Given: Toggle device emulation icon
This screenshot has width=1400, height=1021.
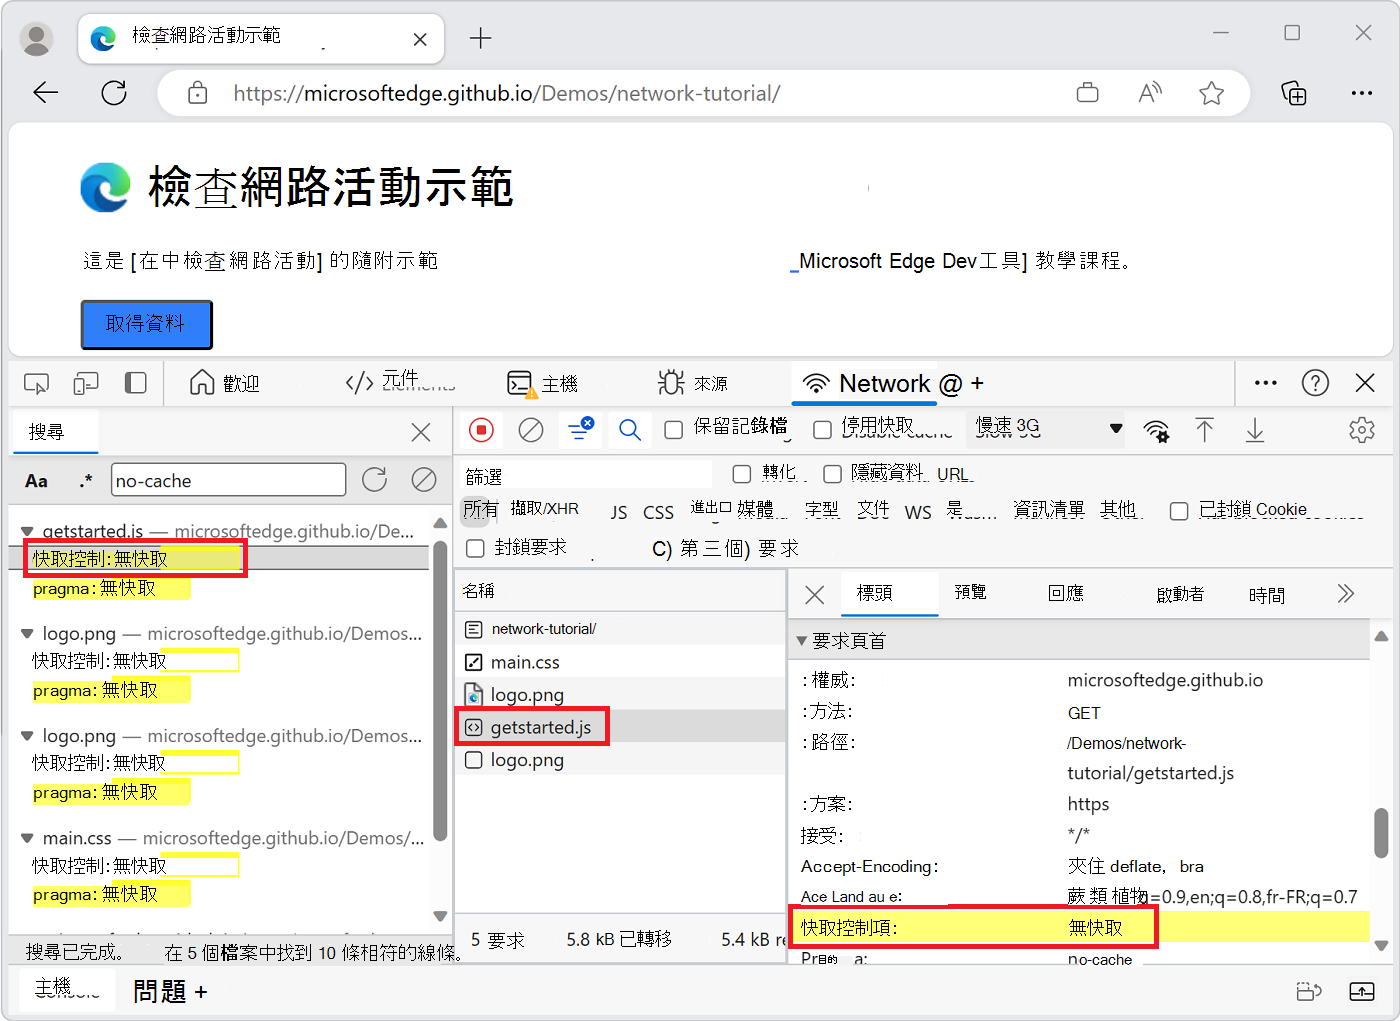Looking at the screenshot, I should click(86, 383).
